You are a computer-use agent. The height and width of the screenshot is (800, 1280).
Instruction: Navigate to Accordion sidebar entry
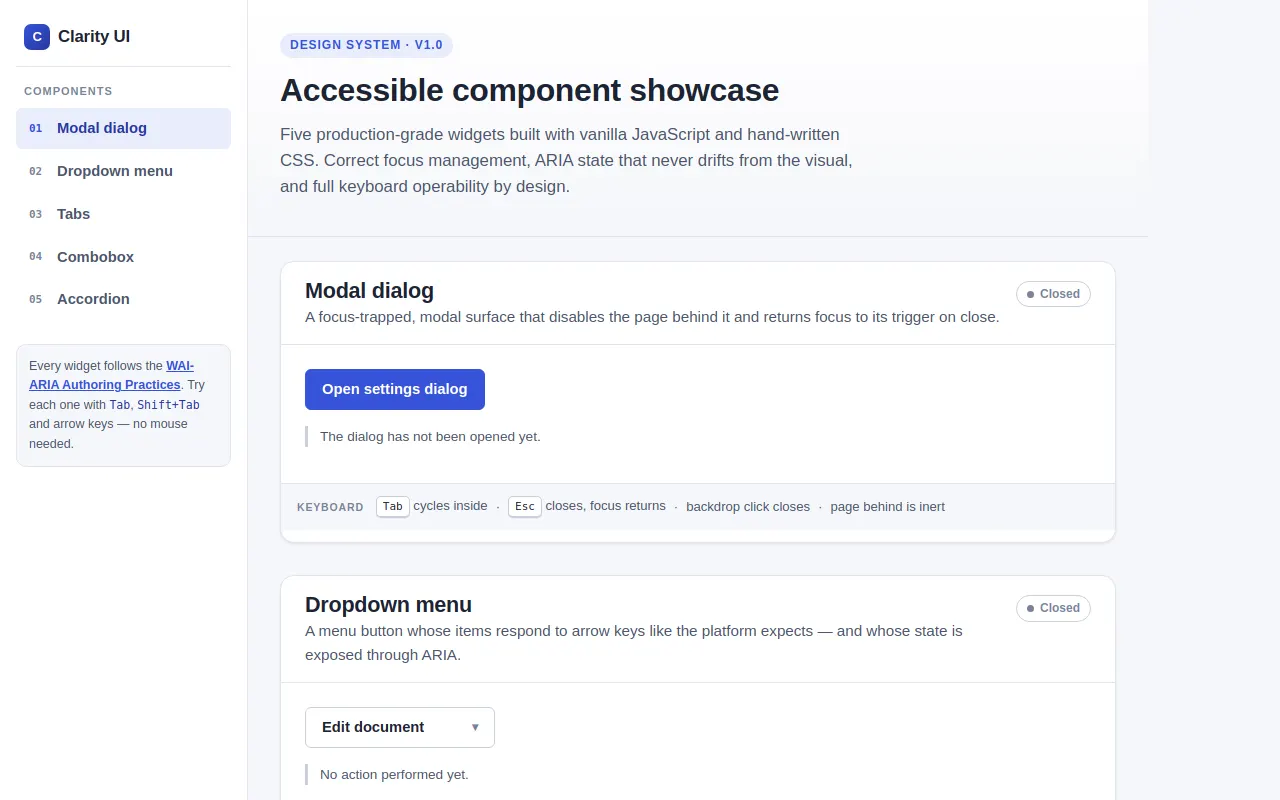pyautogui.click(x=123, y=299)
